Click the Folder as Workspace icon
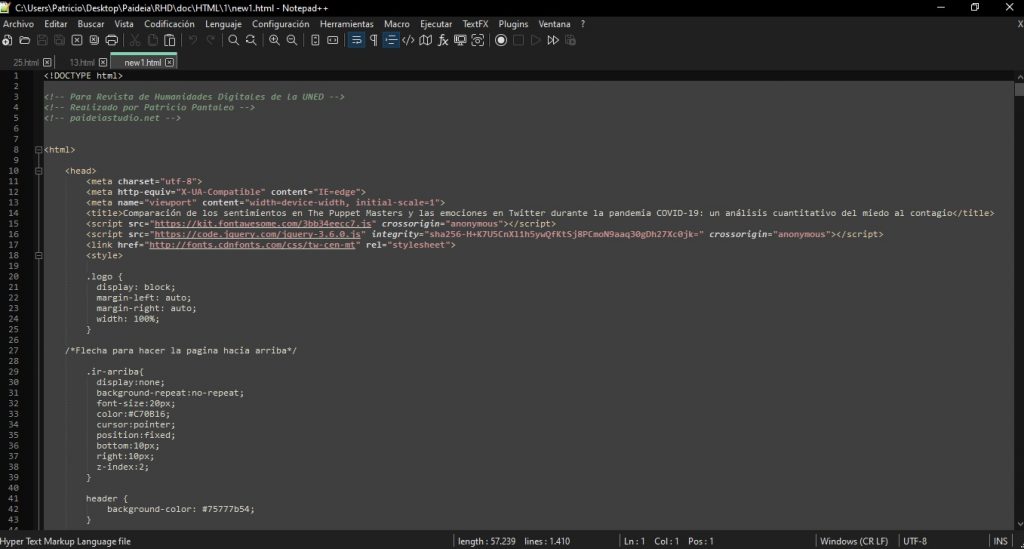Viewport: 1024px width, 549px height. coord(460,40)
